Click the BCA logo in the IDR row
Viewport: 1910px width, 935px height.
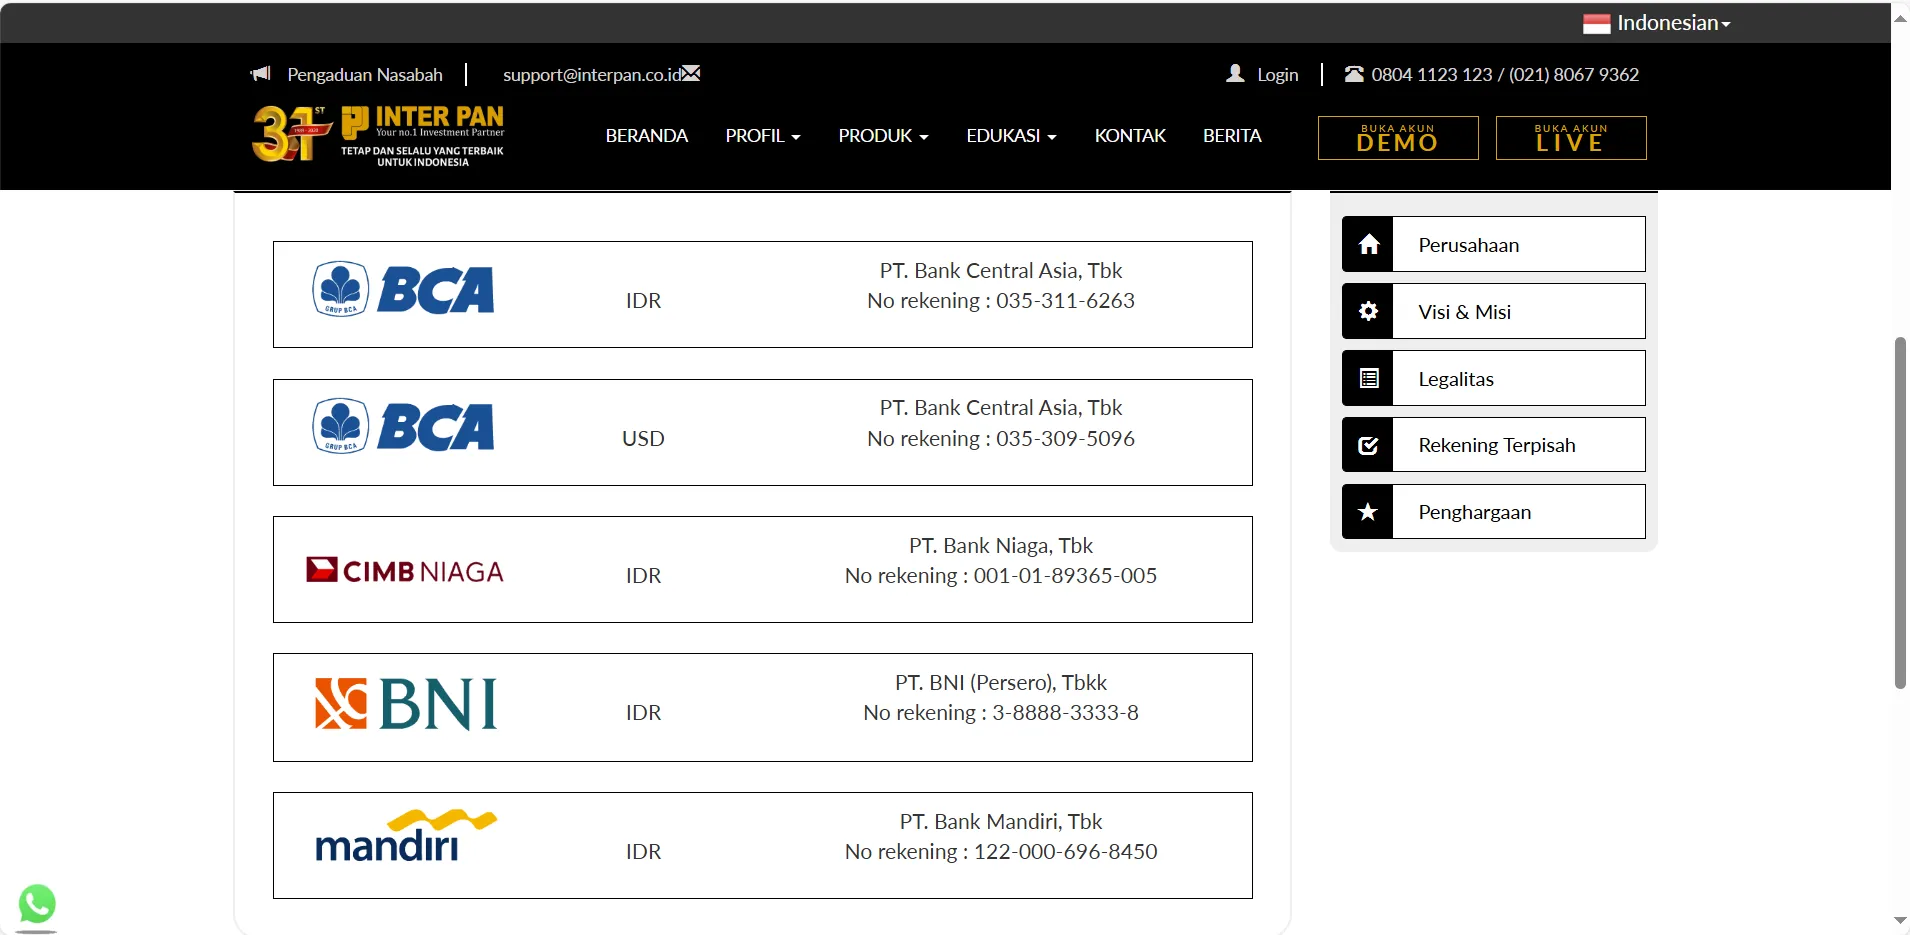pos(403,290)
